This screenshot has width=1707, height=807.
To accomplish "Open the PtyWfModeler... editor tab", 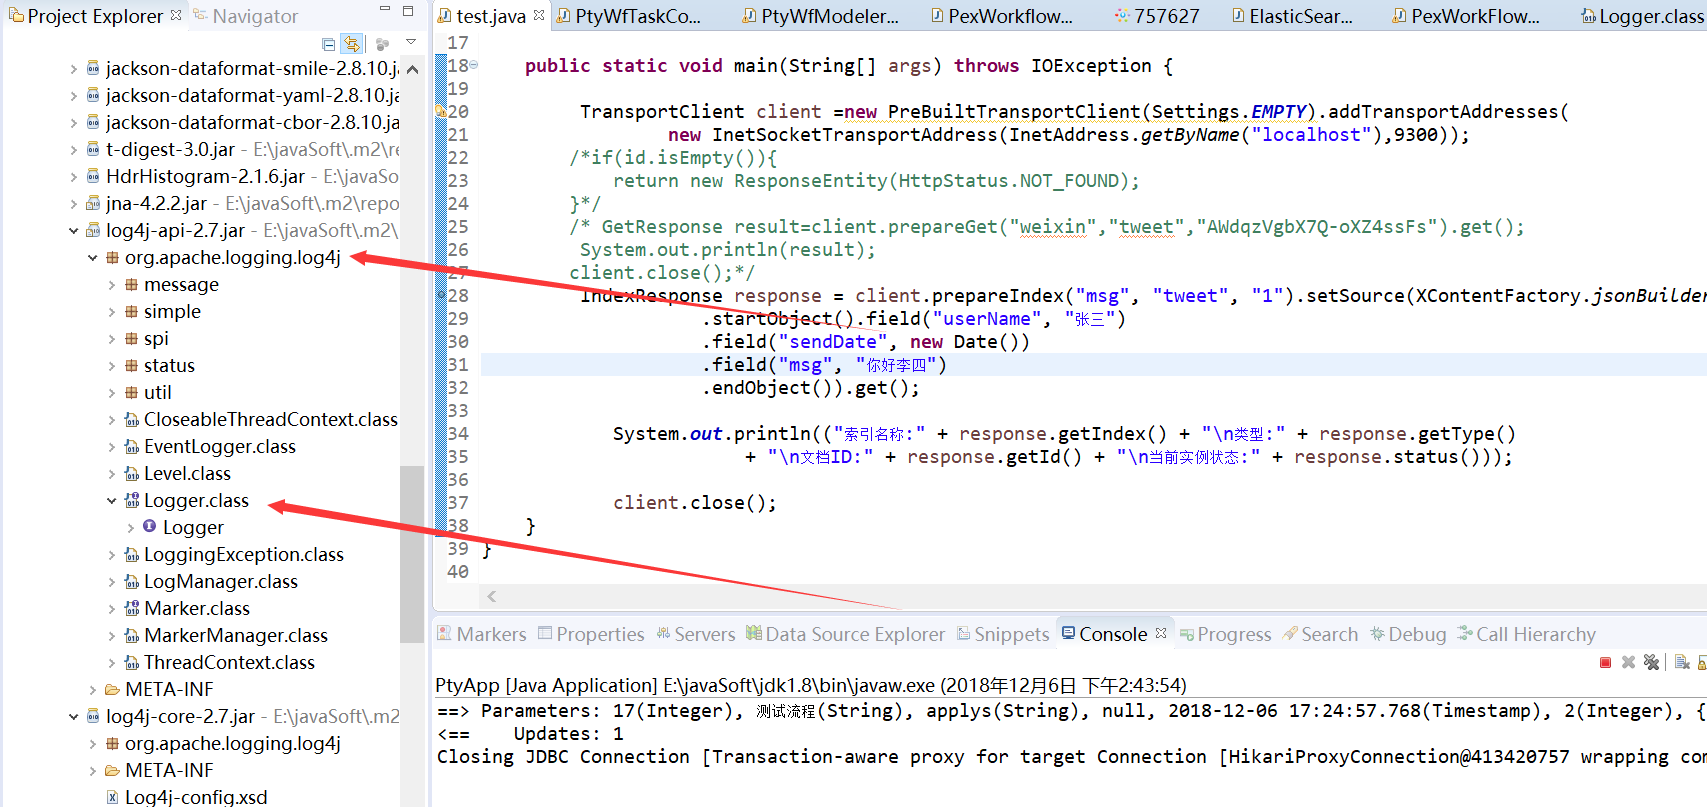I will pos(820,16).
